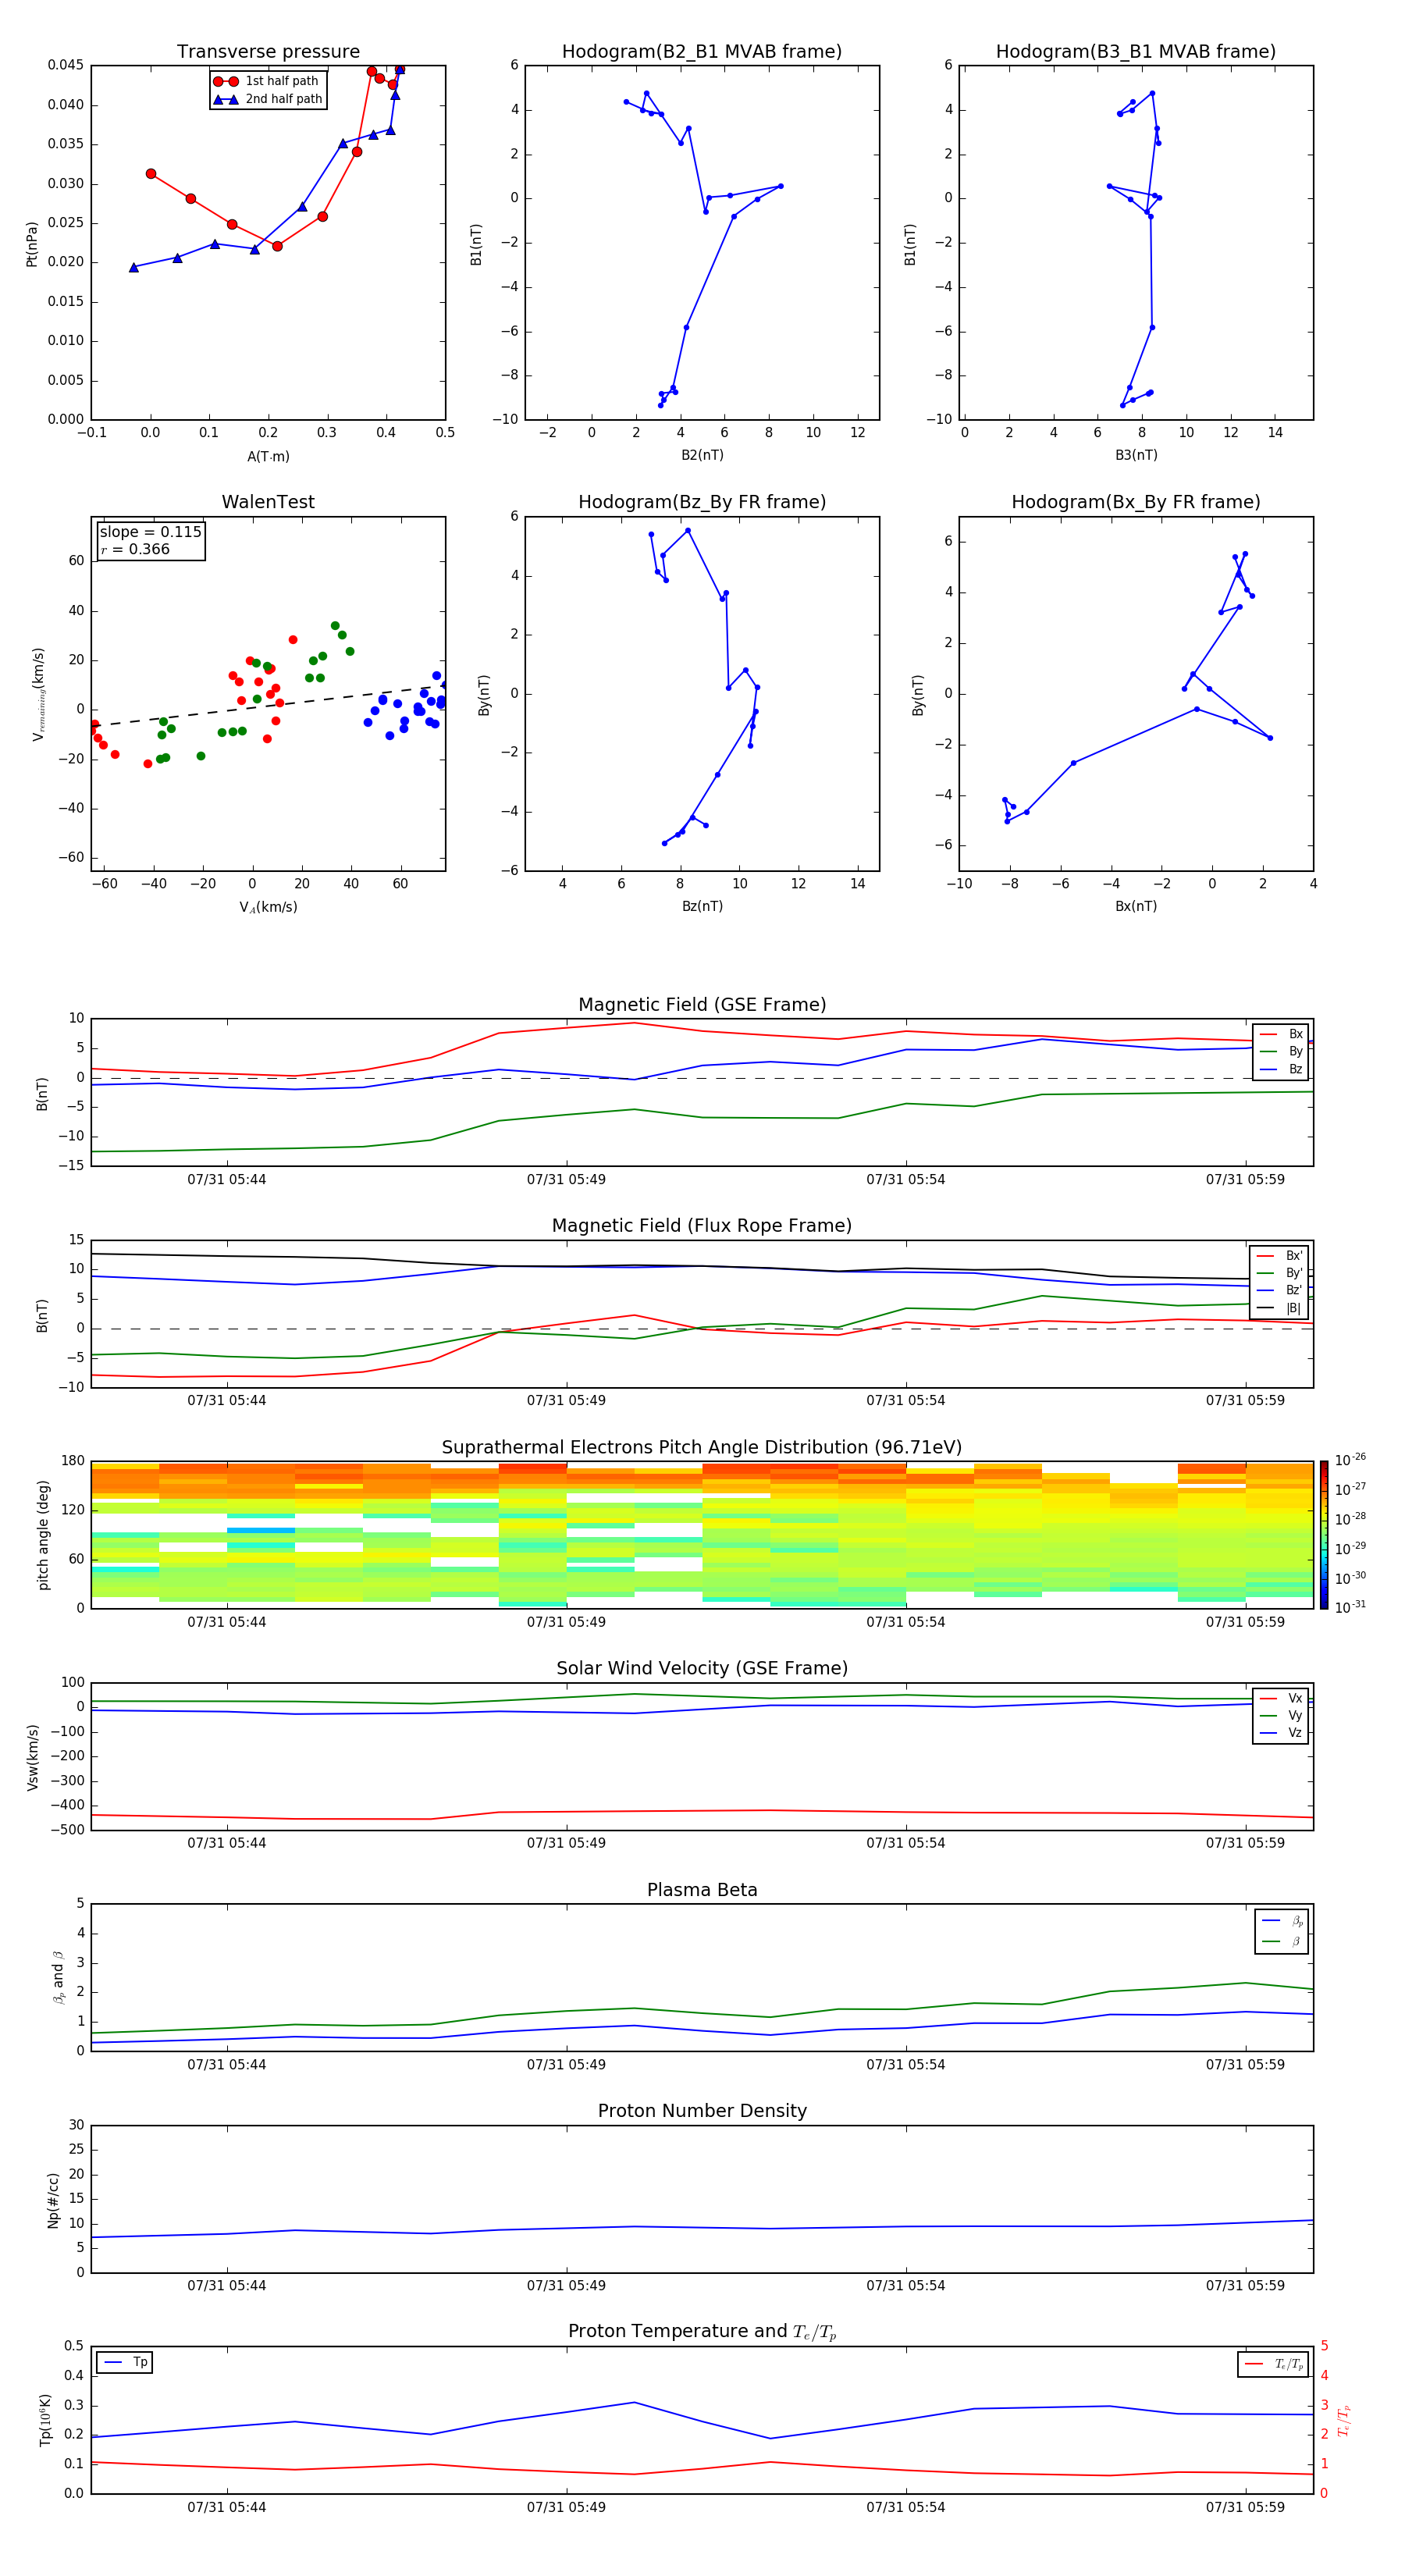Click the V_remaining(km/s) y-axis label
Viewport: 1405px width, 2576px height.
(x=39, y=694)
